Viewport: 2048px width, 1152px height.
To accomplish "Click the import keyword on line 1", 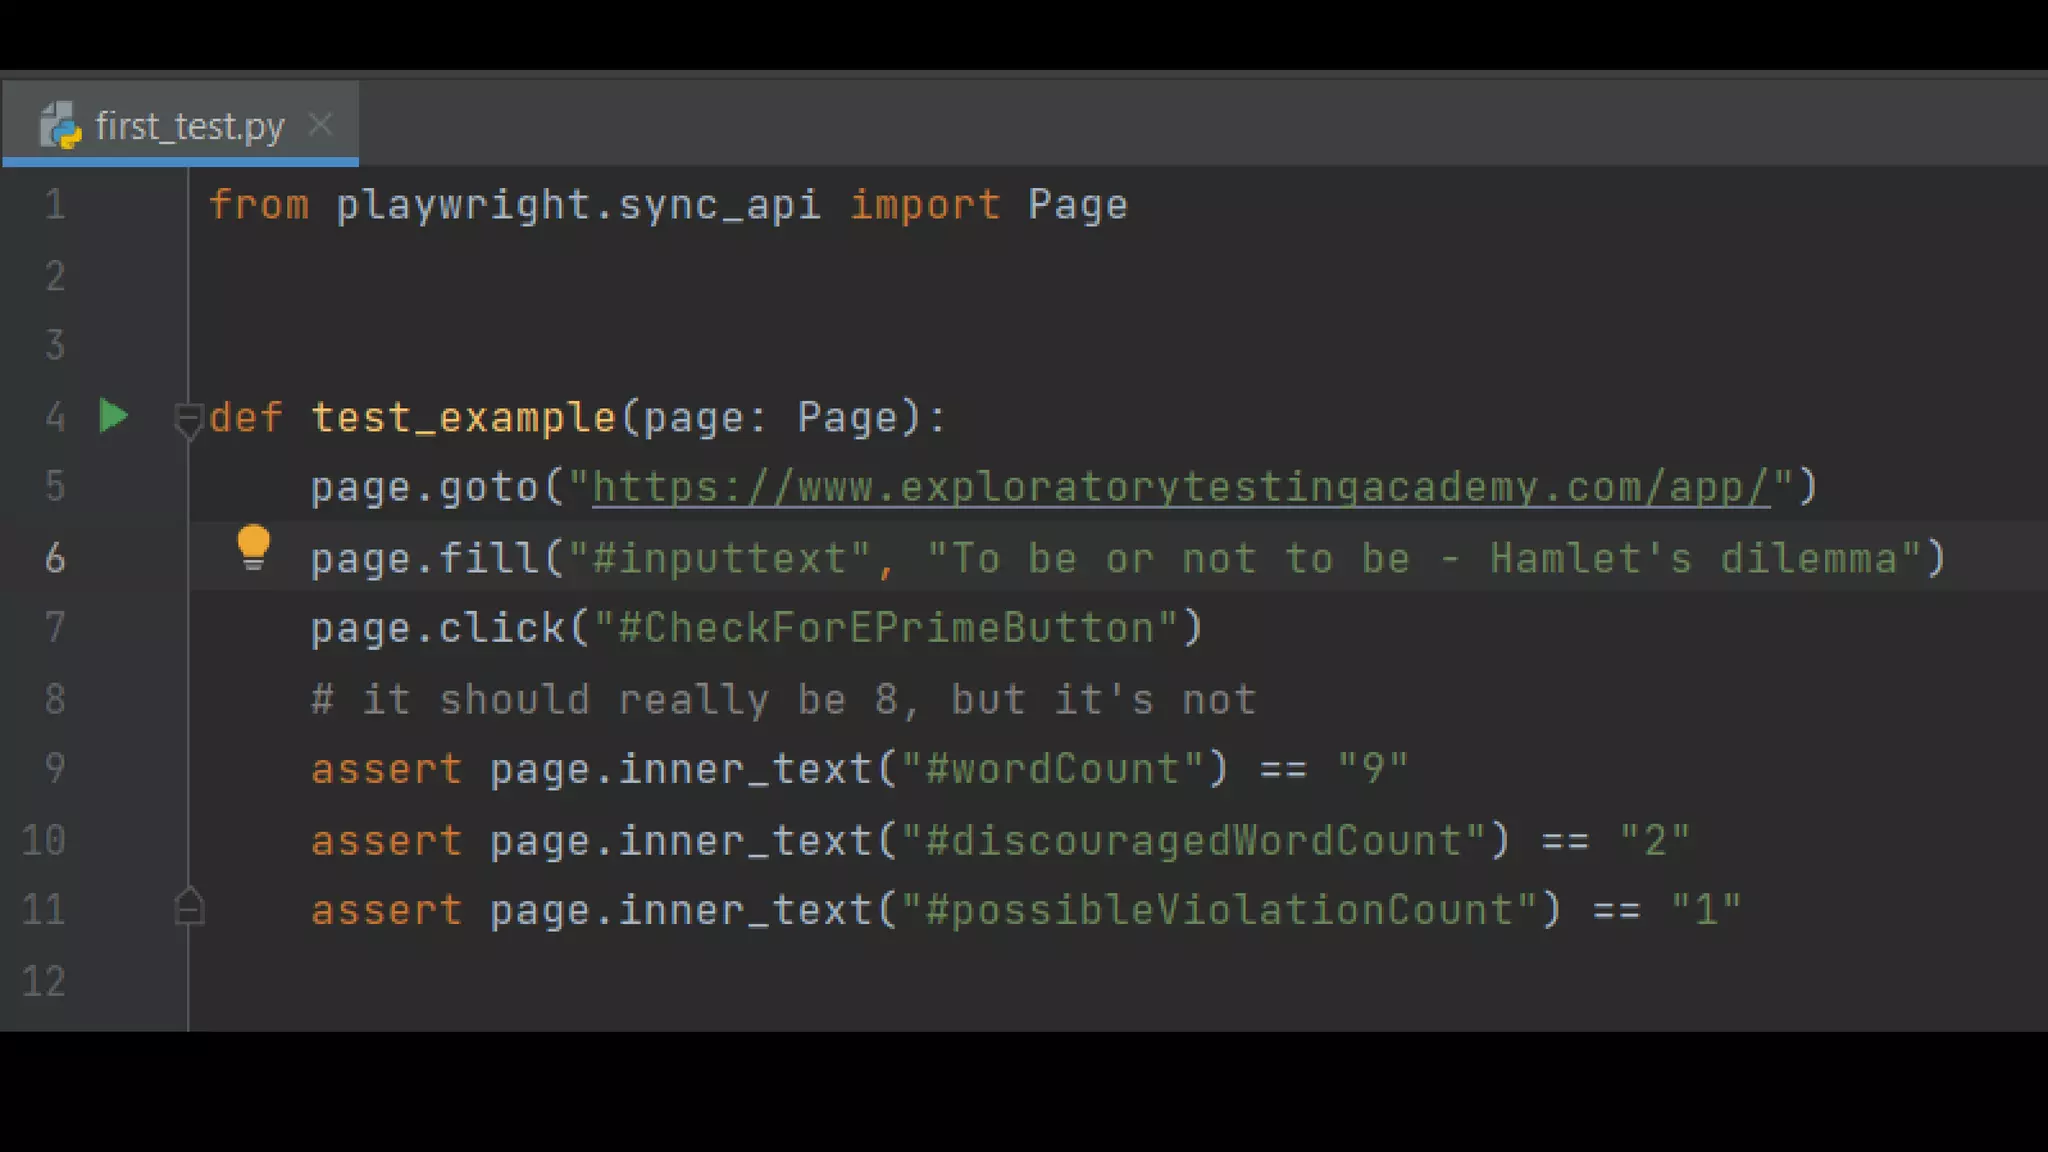I will [924, 205].
